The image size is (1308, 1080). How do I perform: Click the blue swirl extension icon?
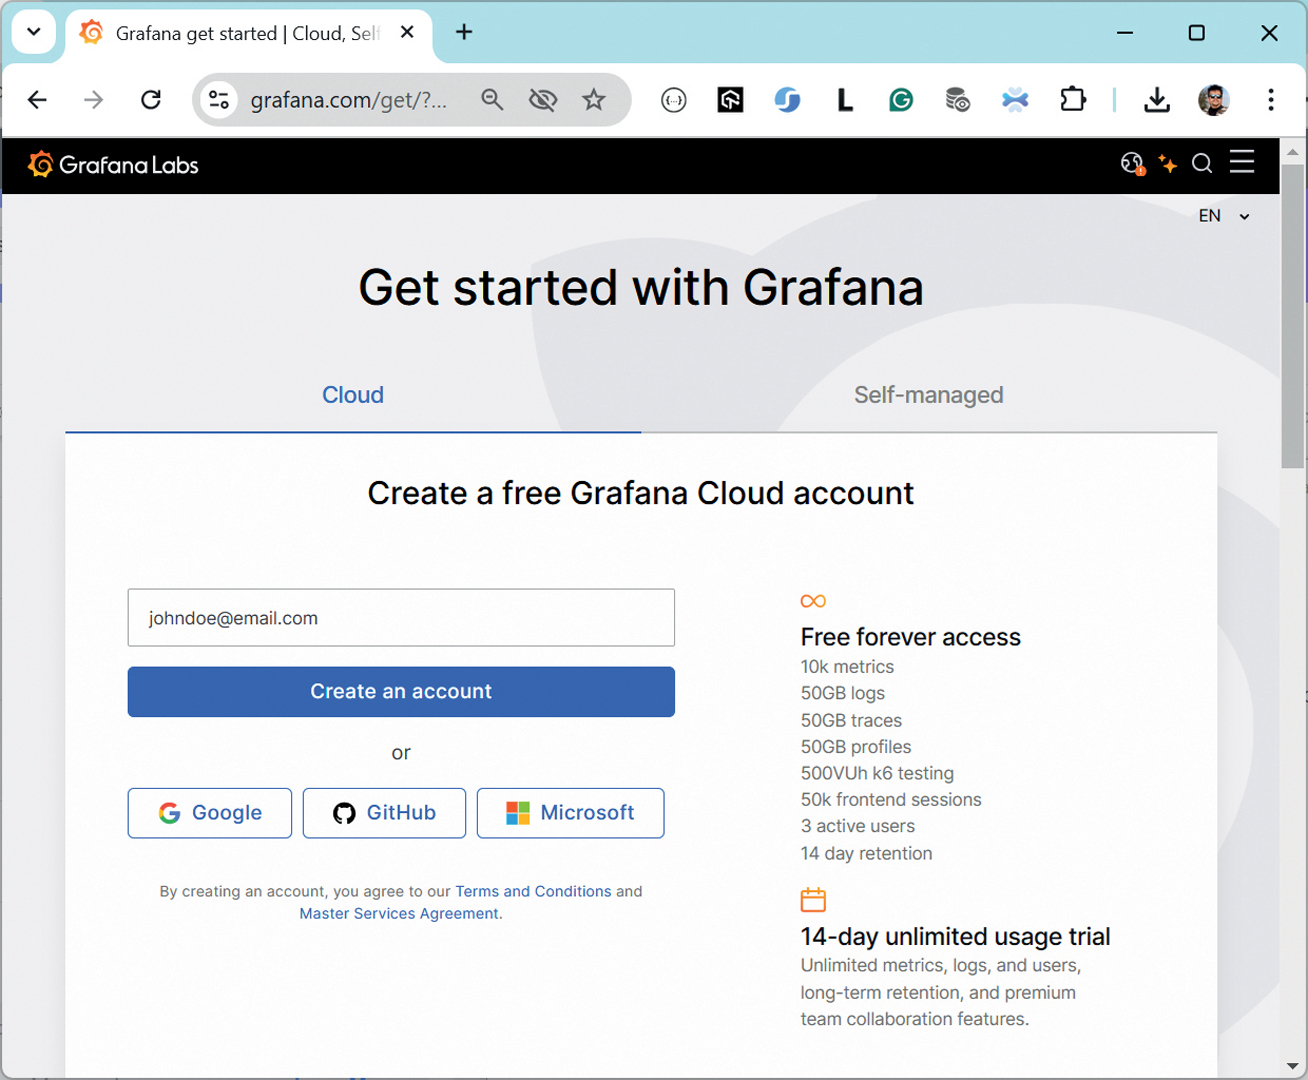(x=787, y=100)
